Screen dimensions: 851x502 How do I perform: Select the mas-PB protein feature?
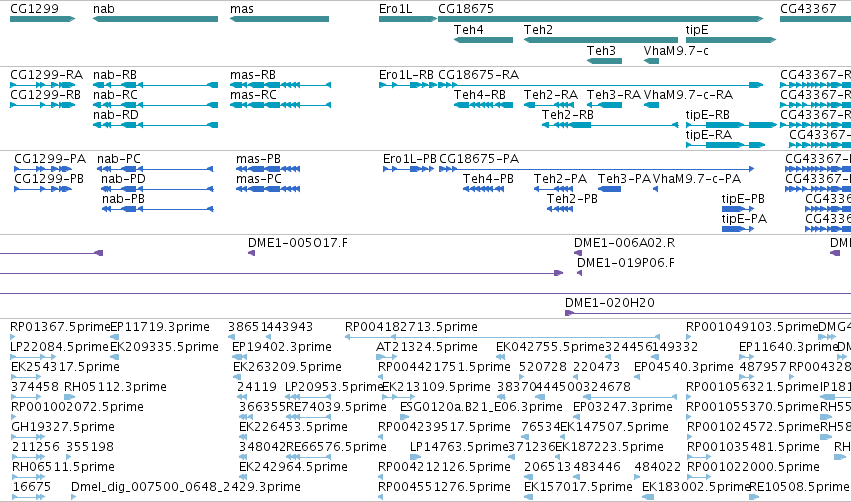[268, 169]
